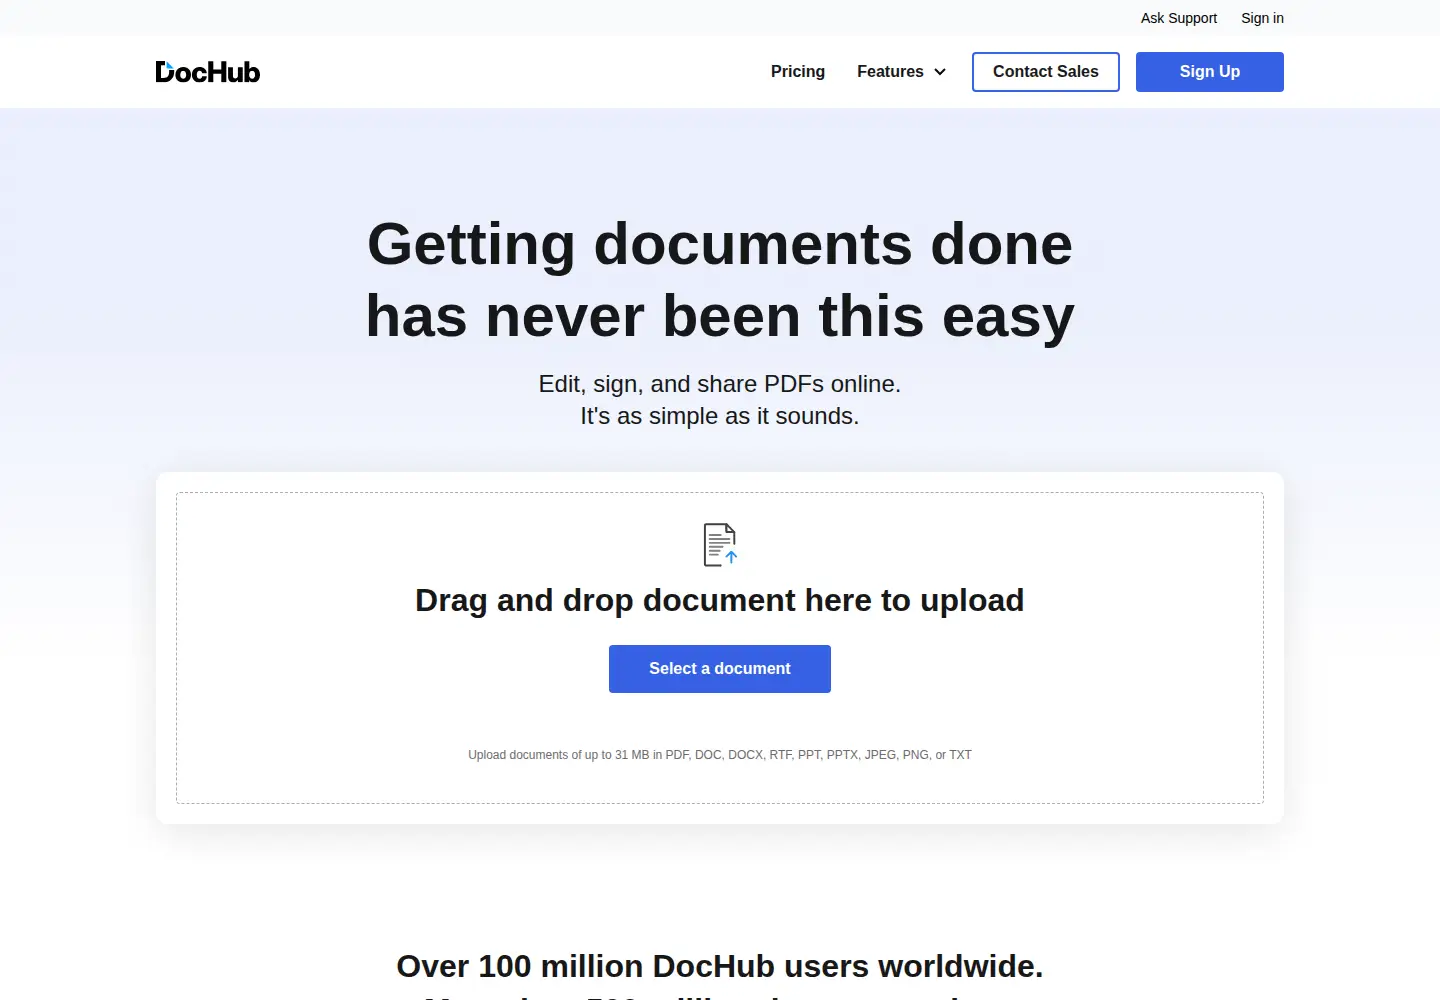Click 'It's as simple as it sounds.' line

tap(720, 416)
